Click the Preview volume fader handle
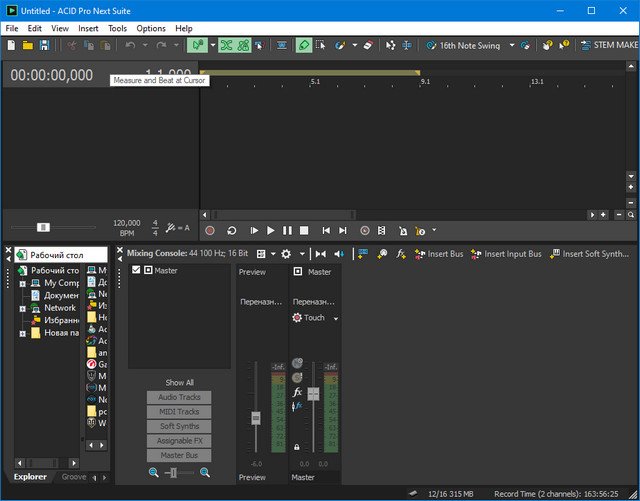The image size is (640, 501). tap(256, 417)
